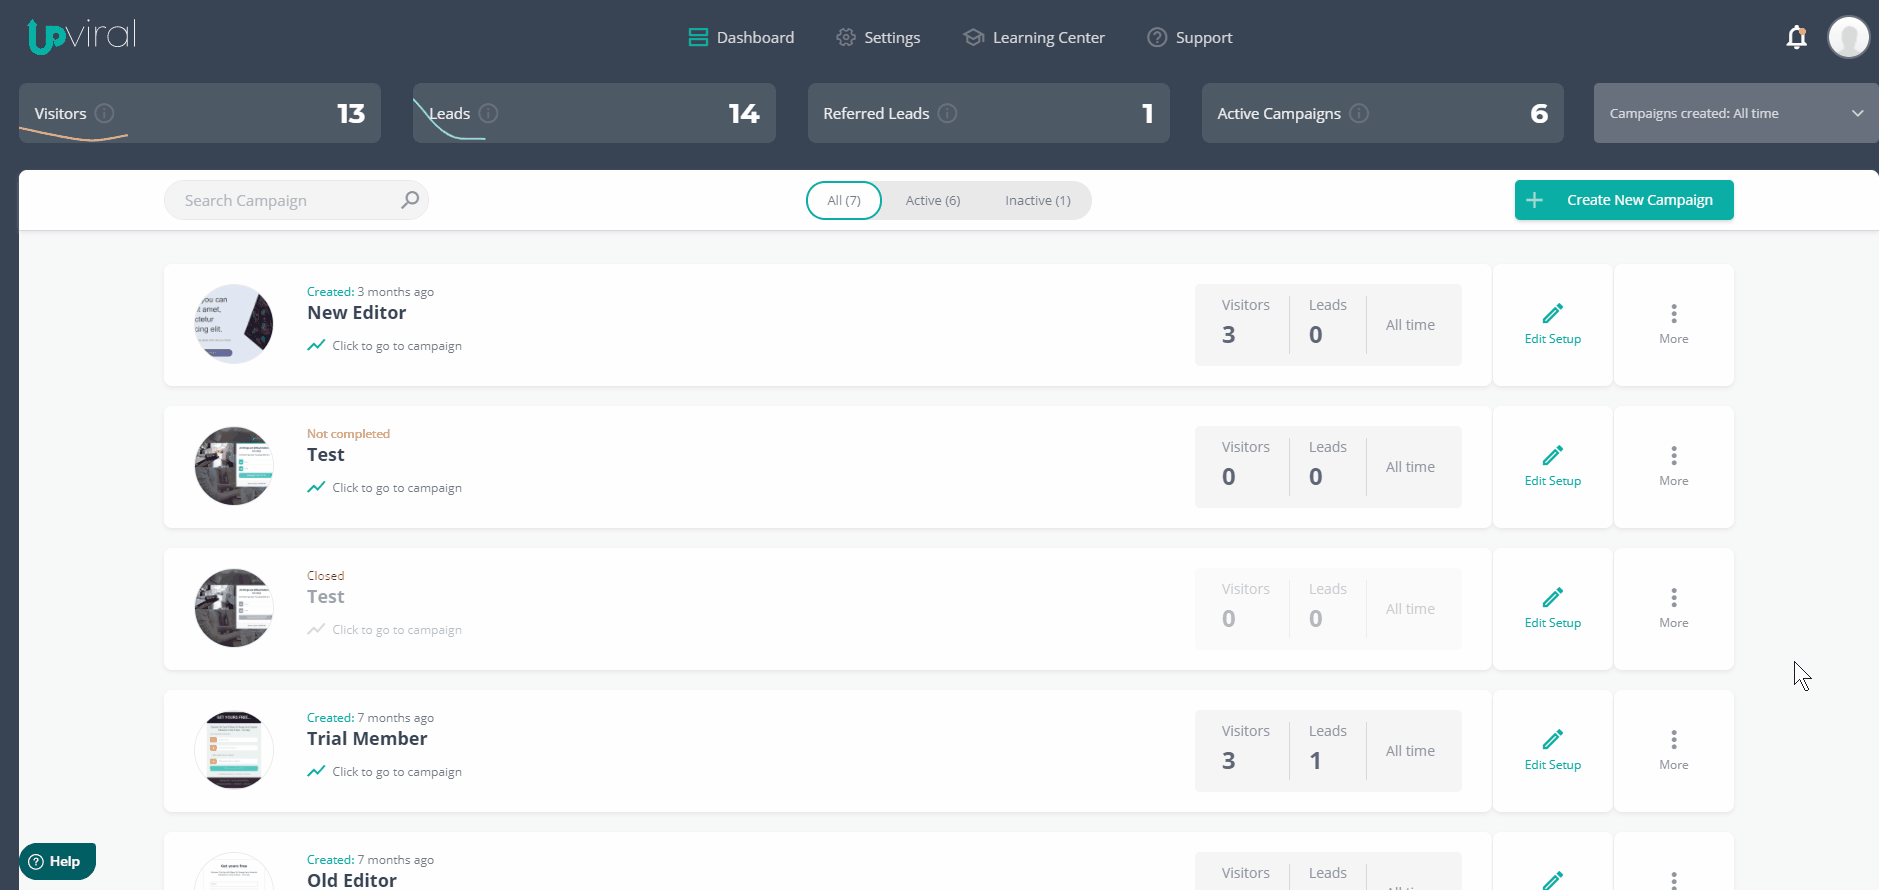The height and width of the screenshot is (890, 1879).
Task: Click Create New Campaign button
Action: point(1624,200)
